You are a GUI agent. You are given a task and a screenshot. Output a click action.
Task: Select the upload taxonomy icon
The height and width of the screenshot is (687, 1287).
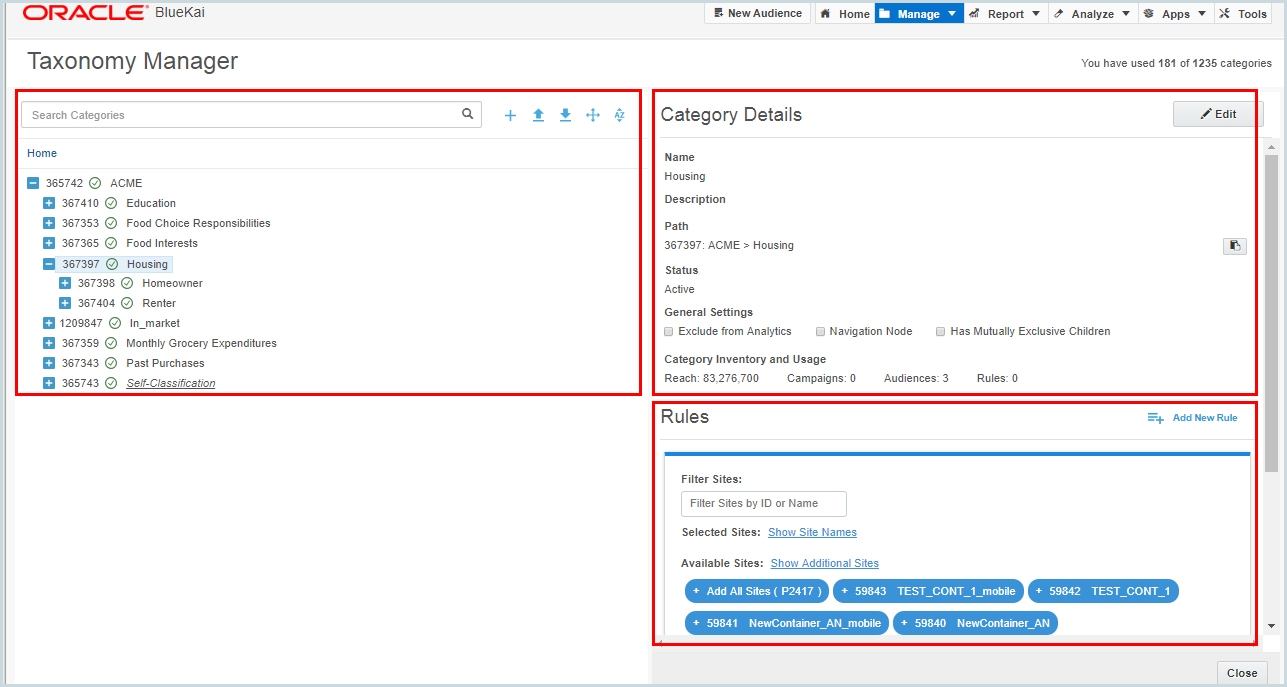[x=538, y=115]
